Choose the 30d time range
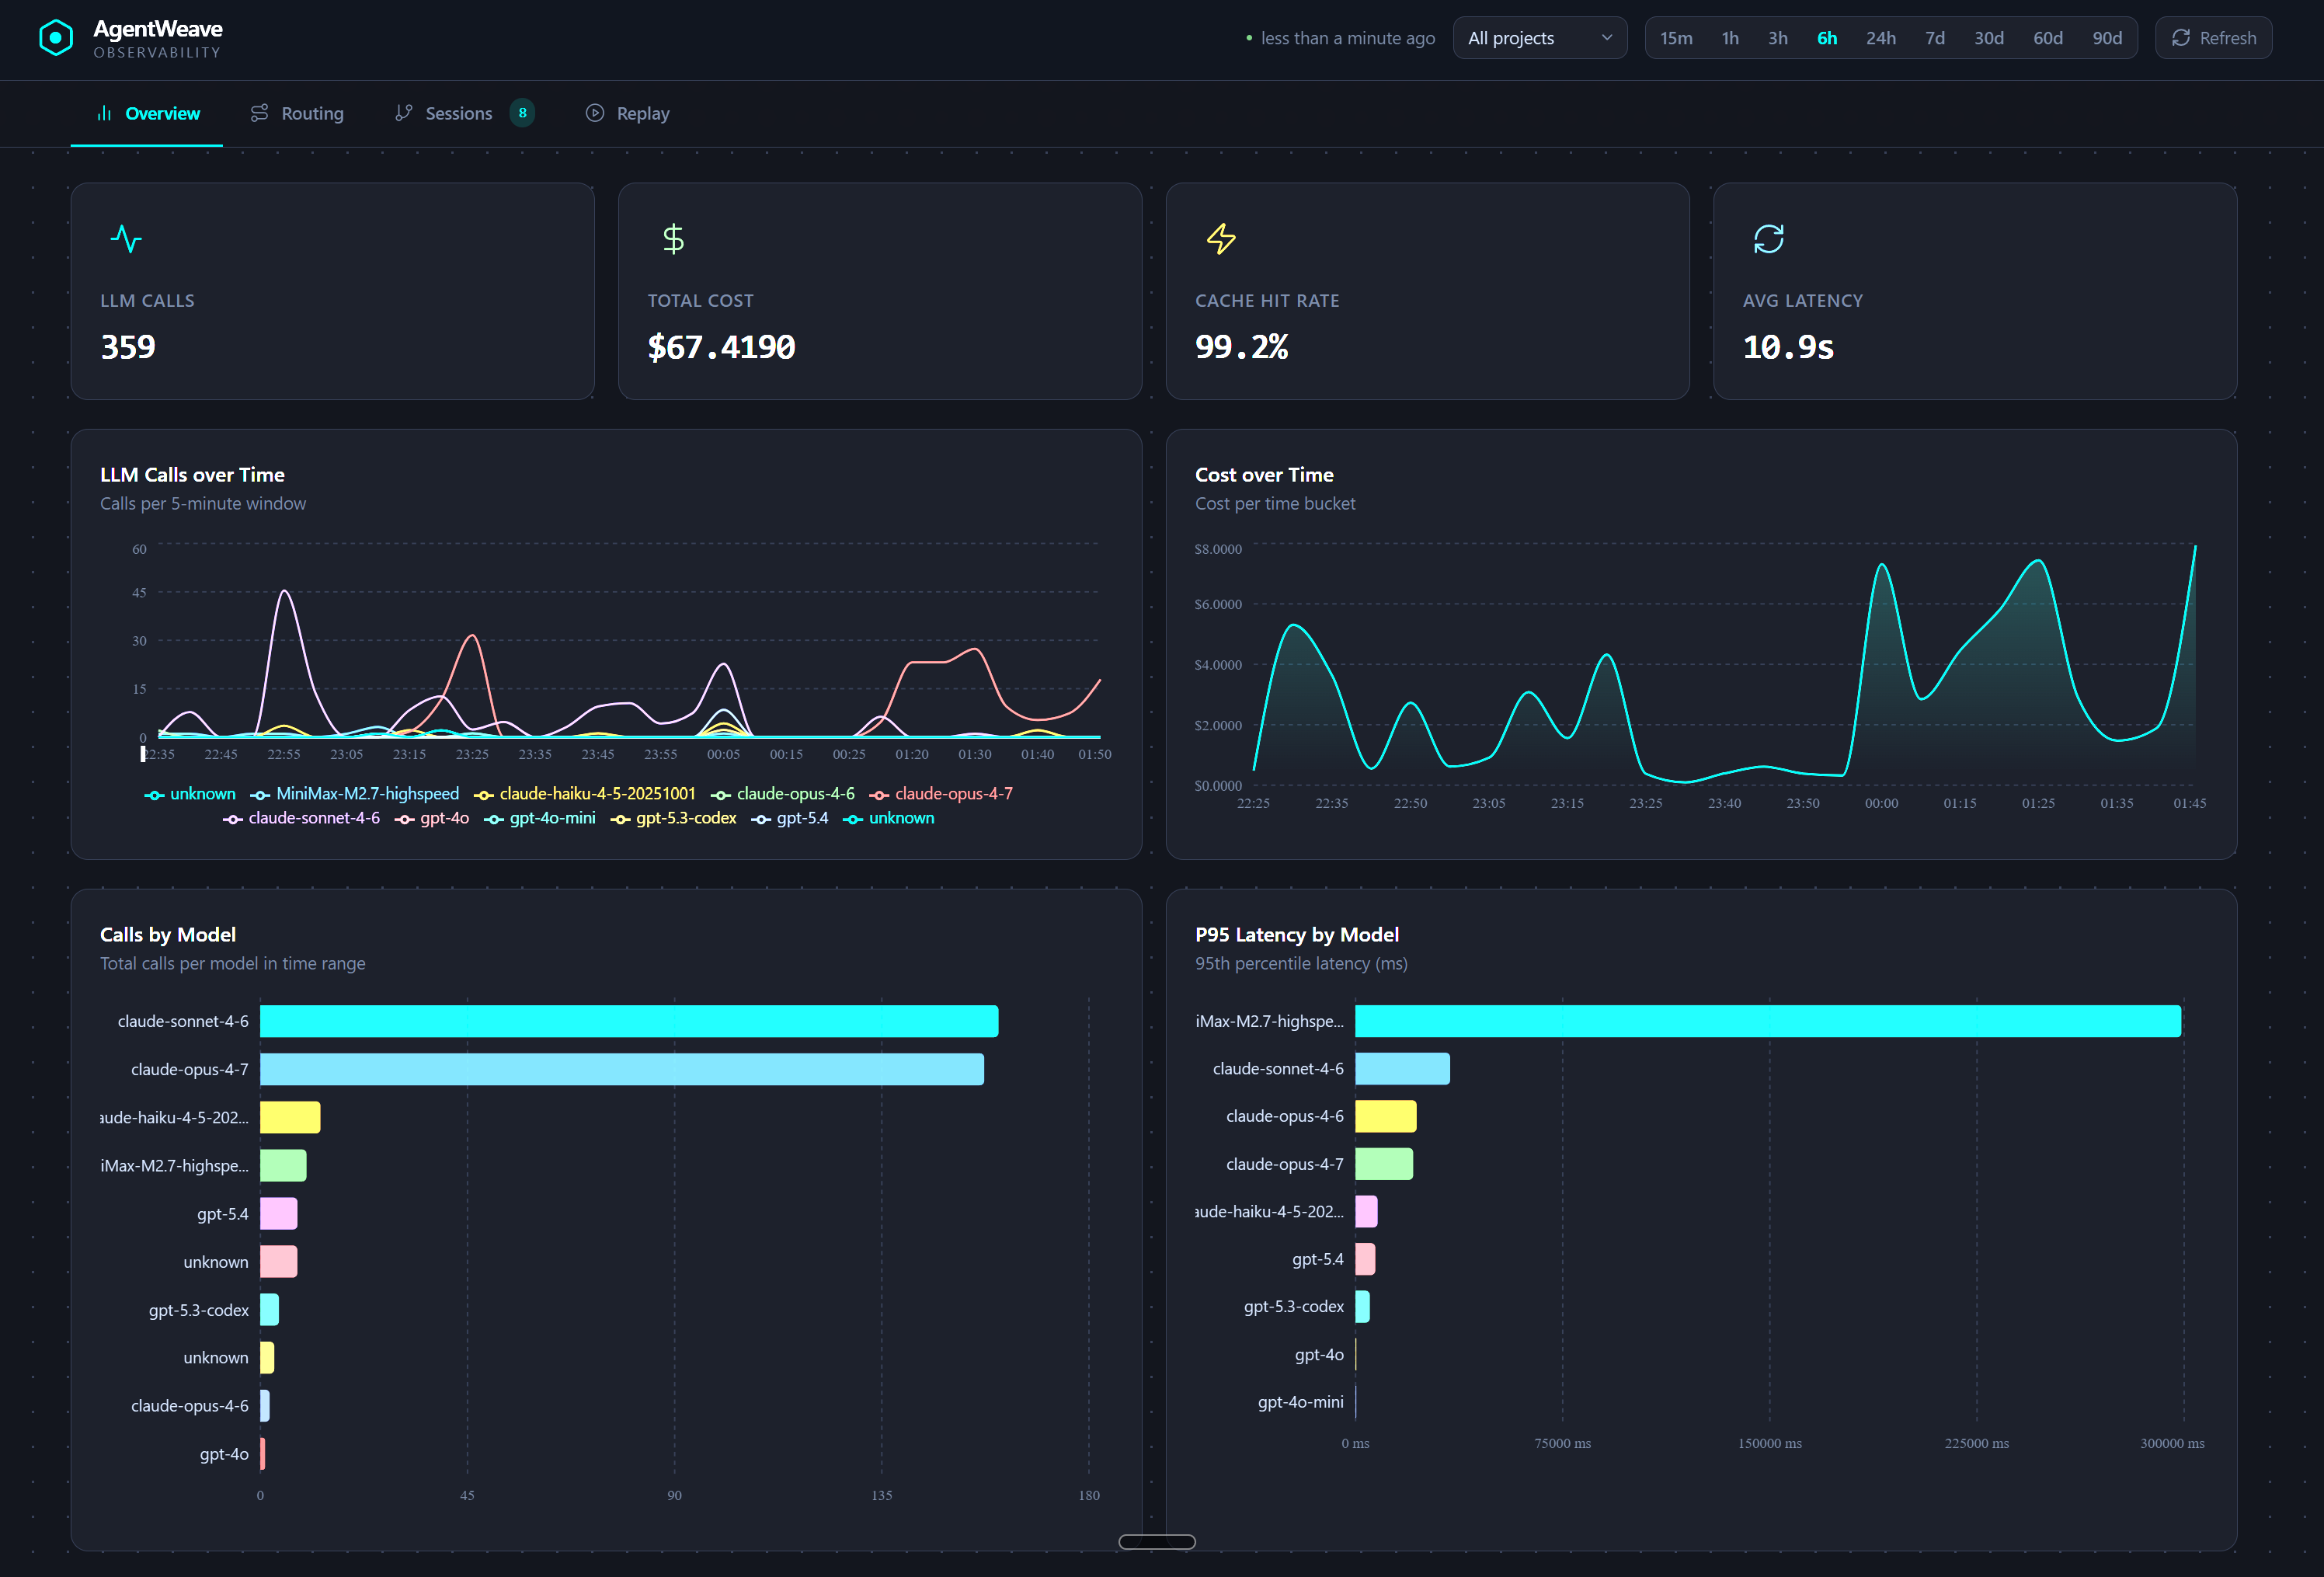This screenshot has width=2324, height=1577. tap(1989, 38)
